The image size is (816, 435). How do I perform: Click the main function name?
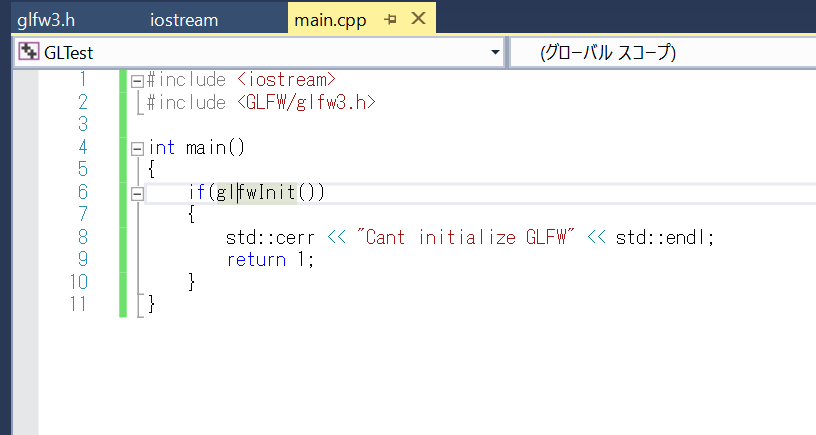[206, 147]
